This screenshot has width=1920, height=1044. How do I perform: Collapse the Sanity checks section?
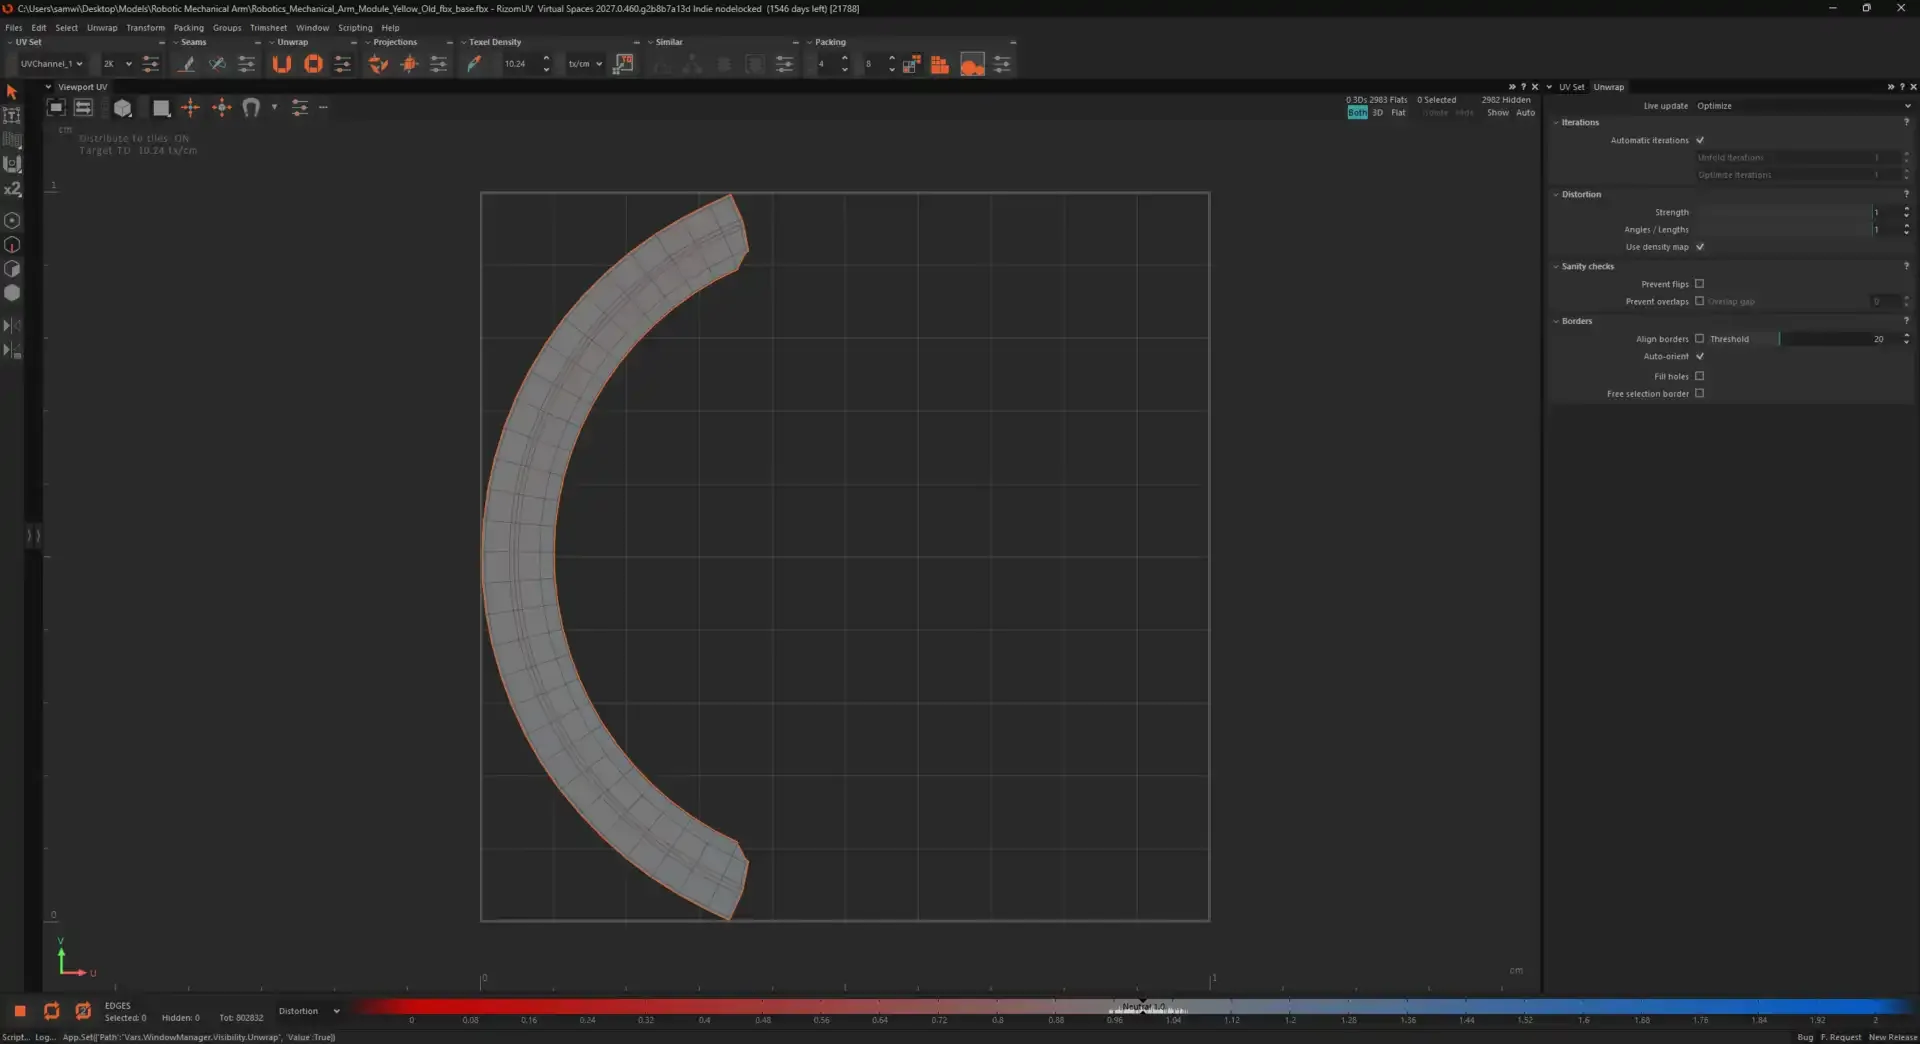(1556, 267)
